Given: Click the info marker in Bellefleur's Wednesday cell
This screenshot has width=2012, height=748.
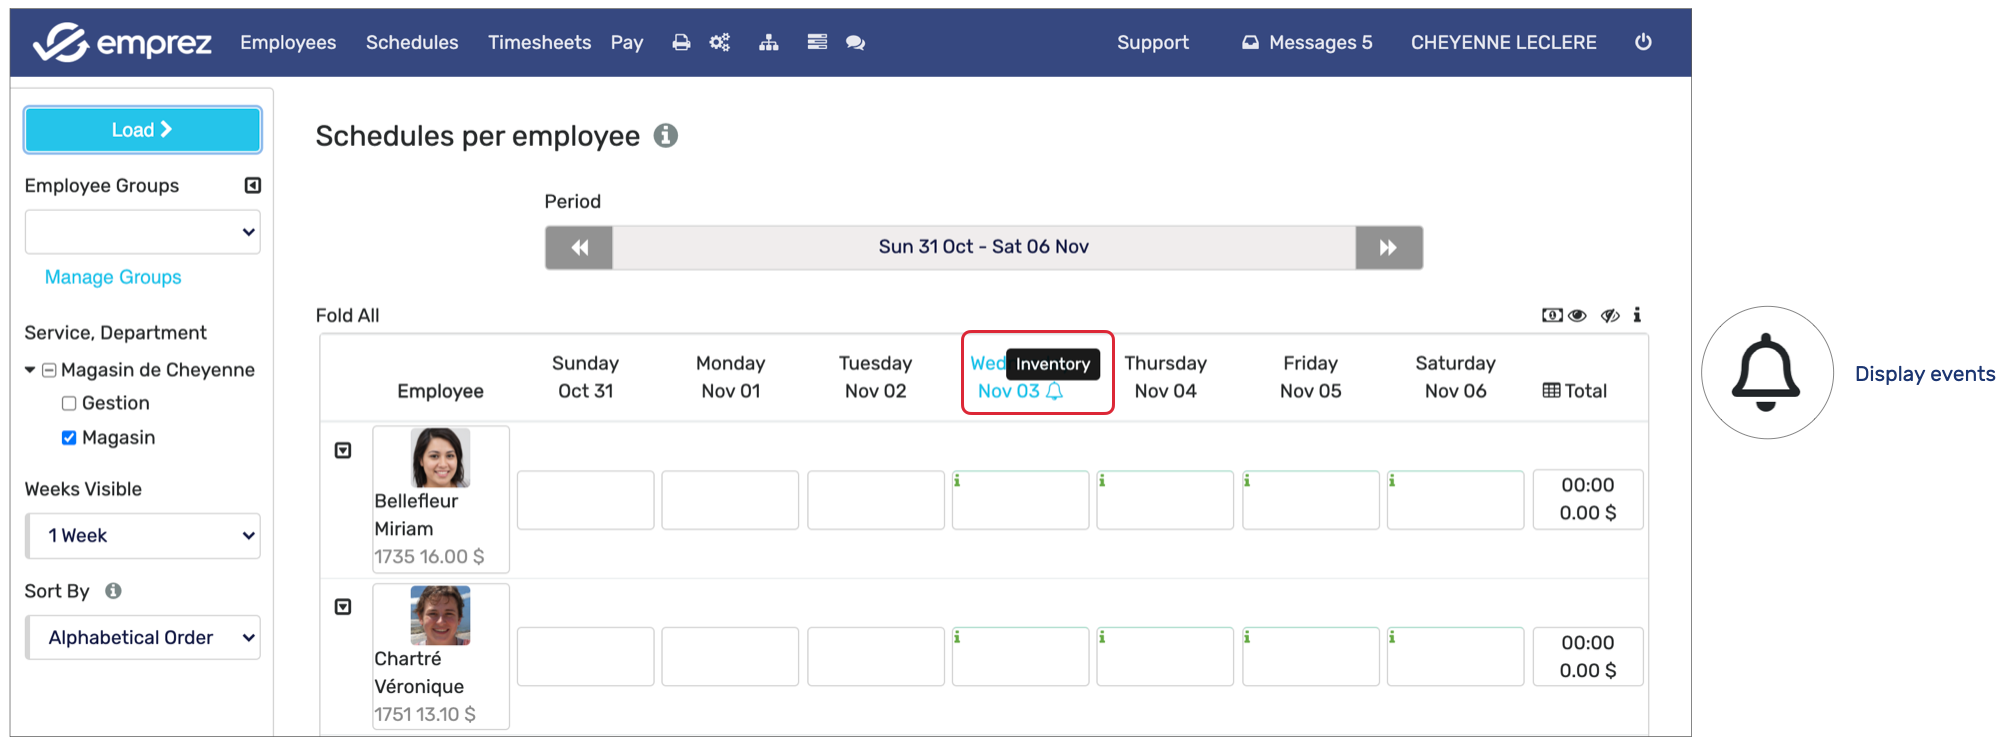Looking at the screenshot, I should [957, 481].
